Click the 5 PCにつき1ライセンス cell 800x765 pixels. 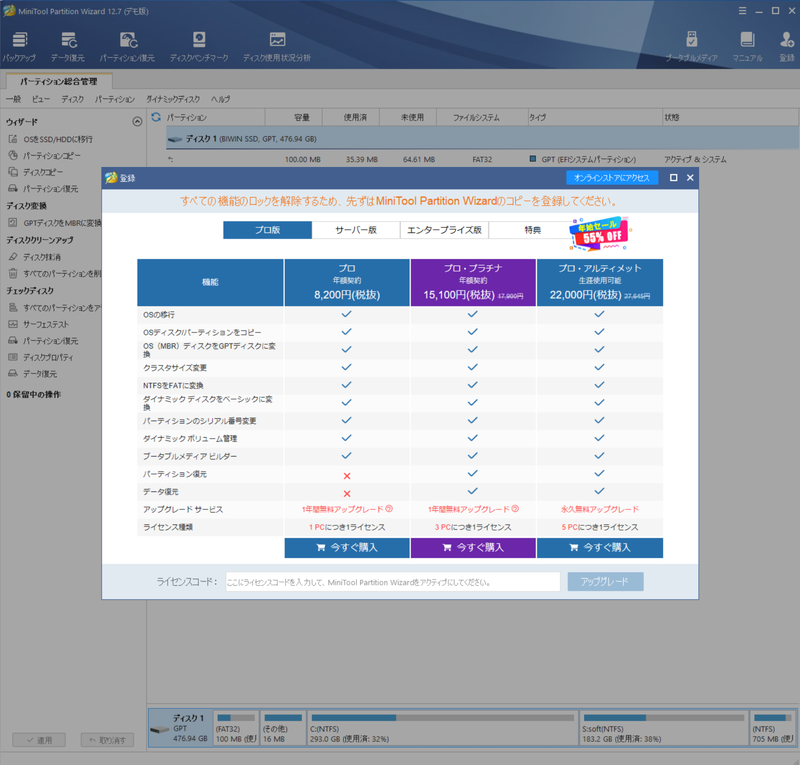(x=600, y=527)
